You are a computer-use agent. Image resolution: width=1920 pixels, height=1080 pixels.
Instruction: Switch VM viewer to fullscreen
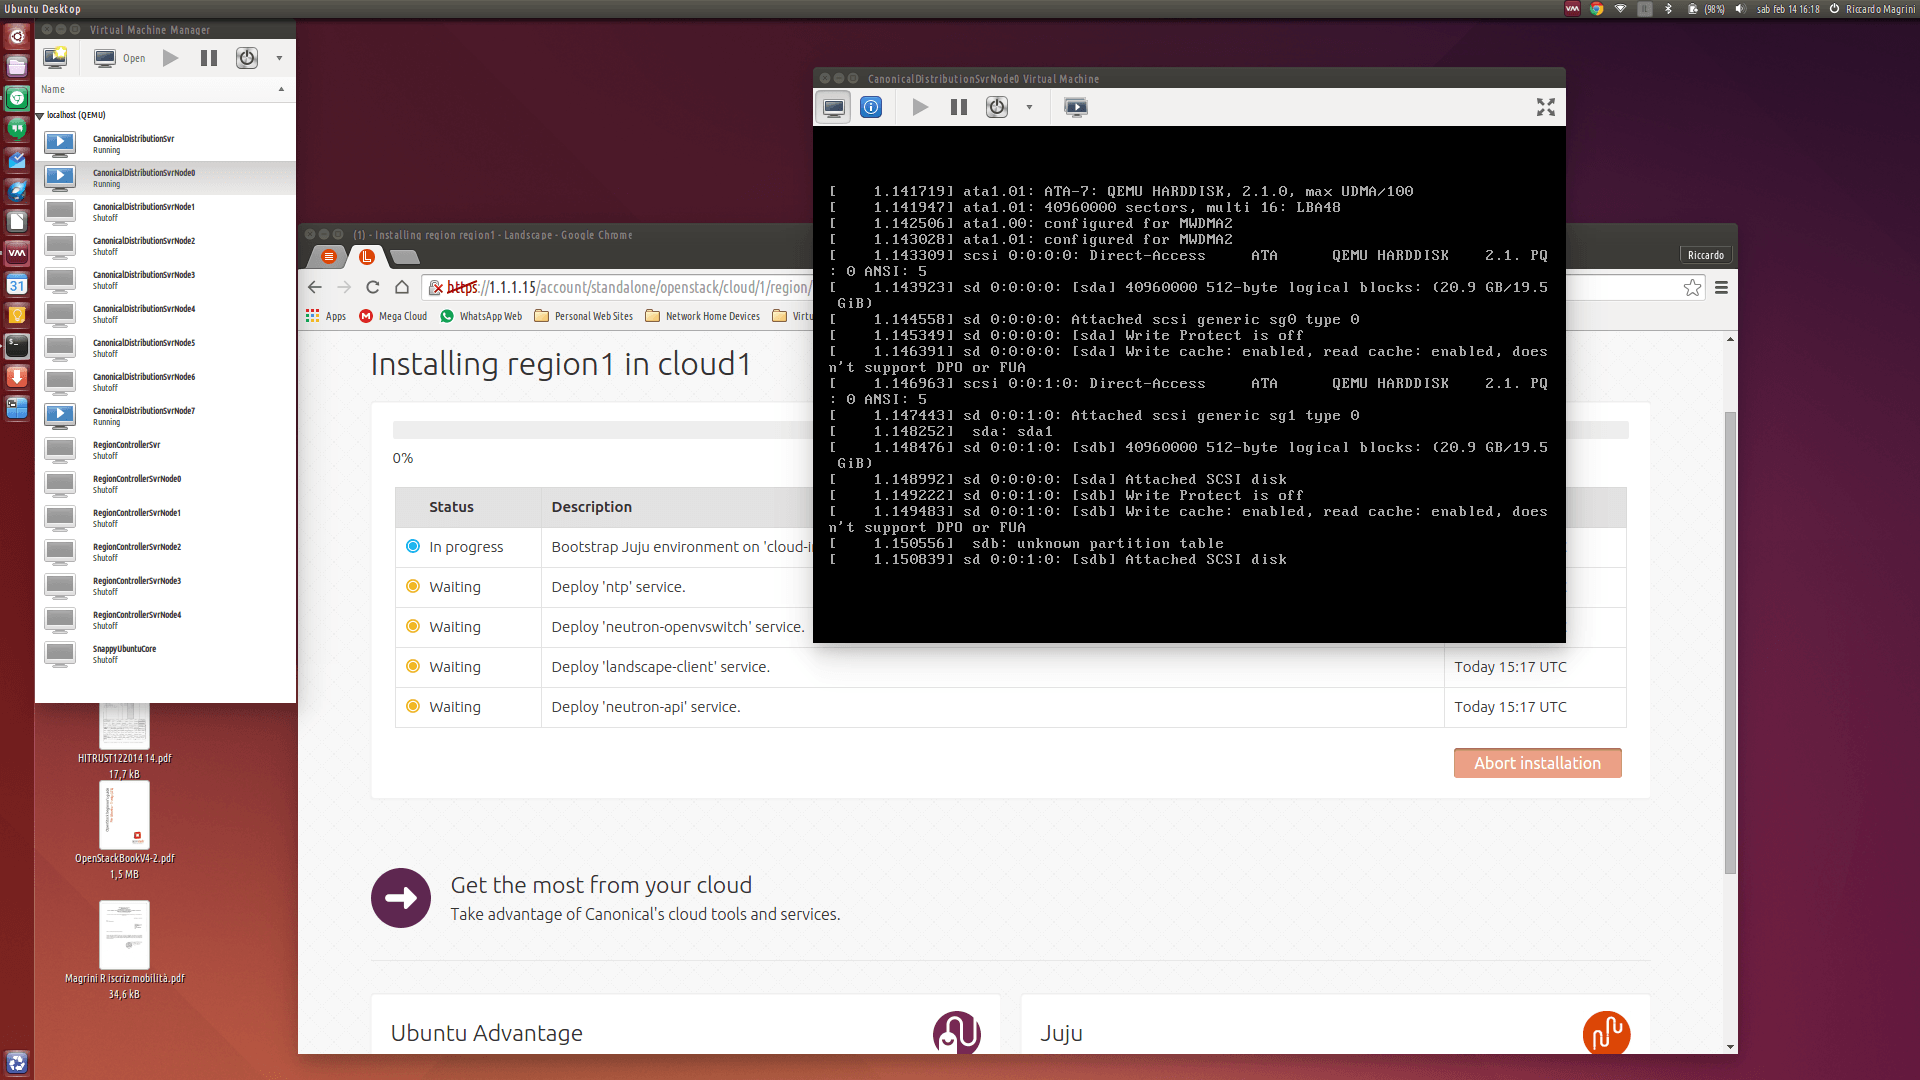[1546, 107]
